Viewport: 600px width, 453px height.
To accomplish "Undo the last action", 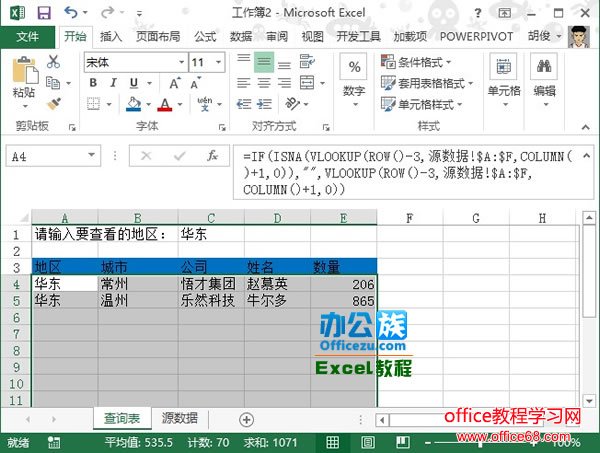I will (x=71, y=12).
